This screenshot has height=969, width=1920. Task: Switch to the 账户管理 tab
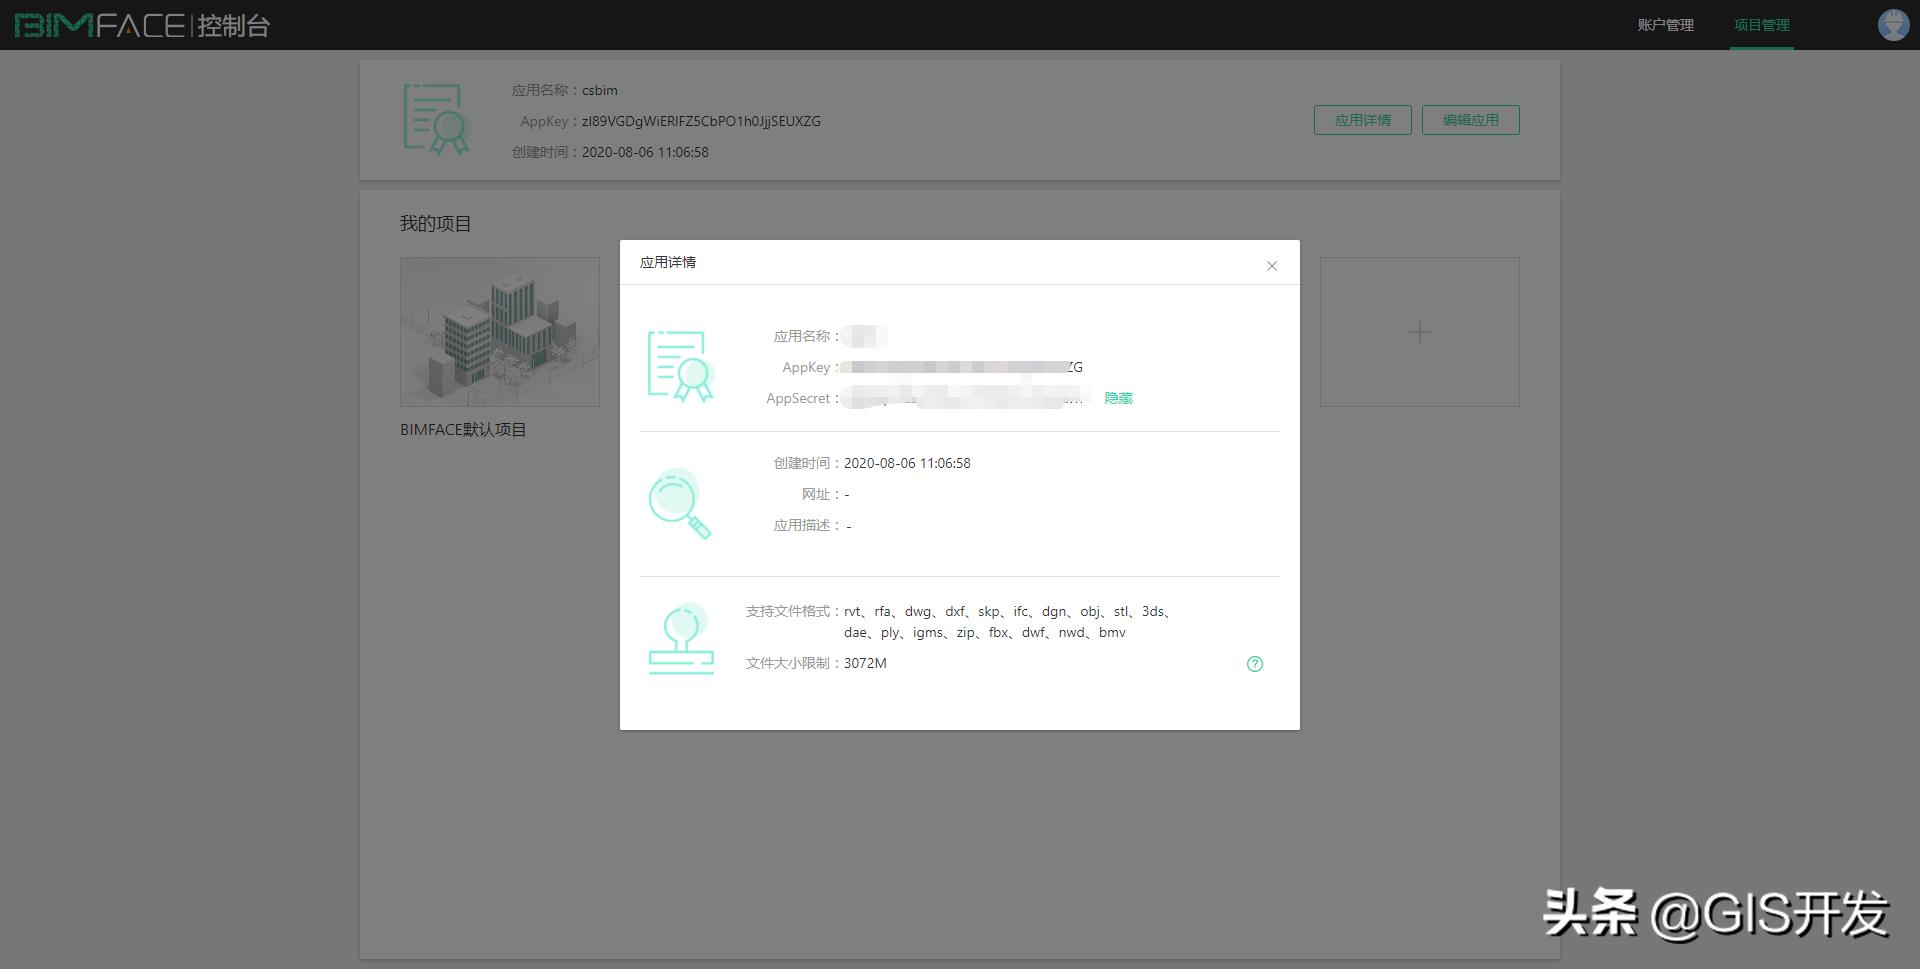(x=1665, y=25)
